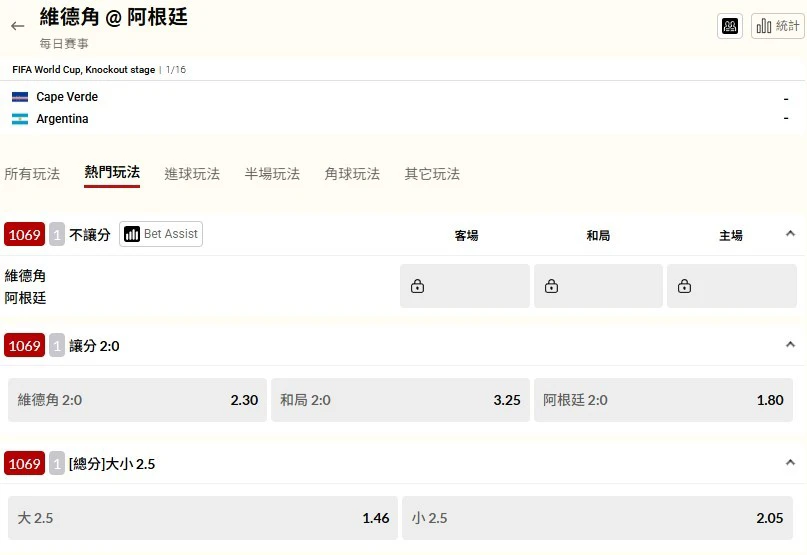This screenshot has width=807, height=555.
Task: Open Bet Assist for 不讓分
Action: (x=161, y=234)
